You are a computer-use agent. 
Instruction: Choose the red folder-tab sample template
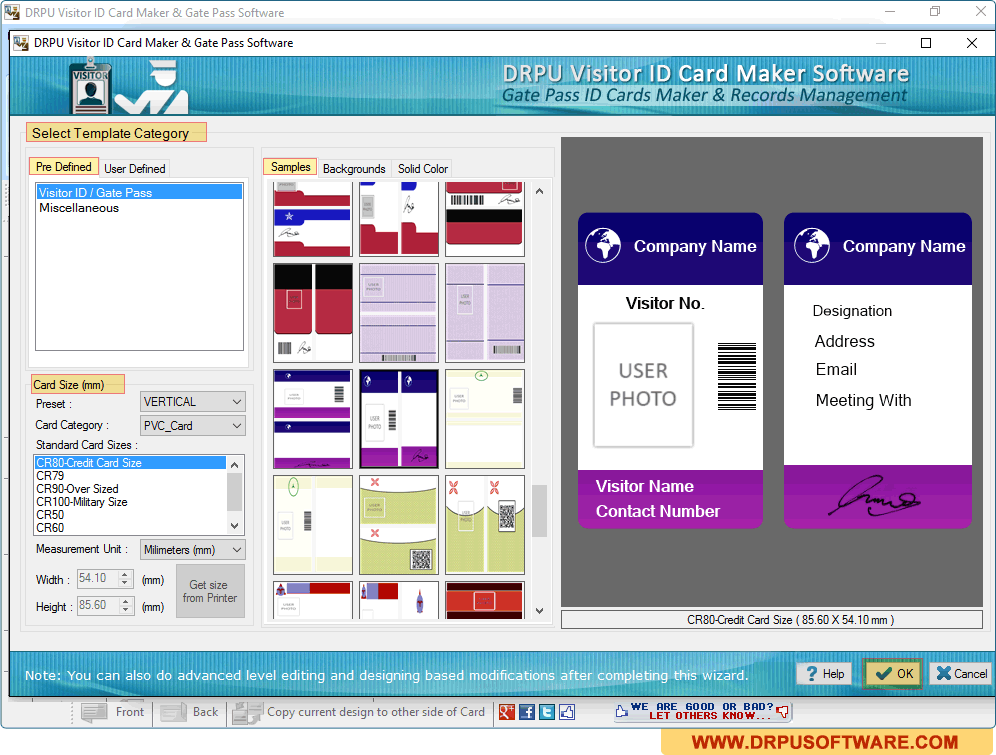point(399,218)
